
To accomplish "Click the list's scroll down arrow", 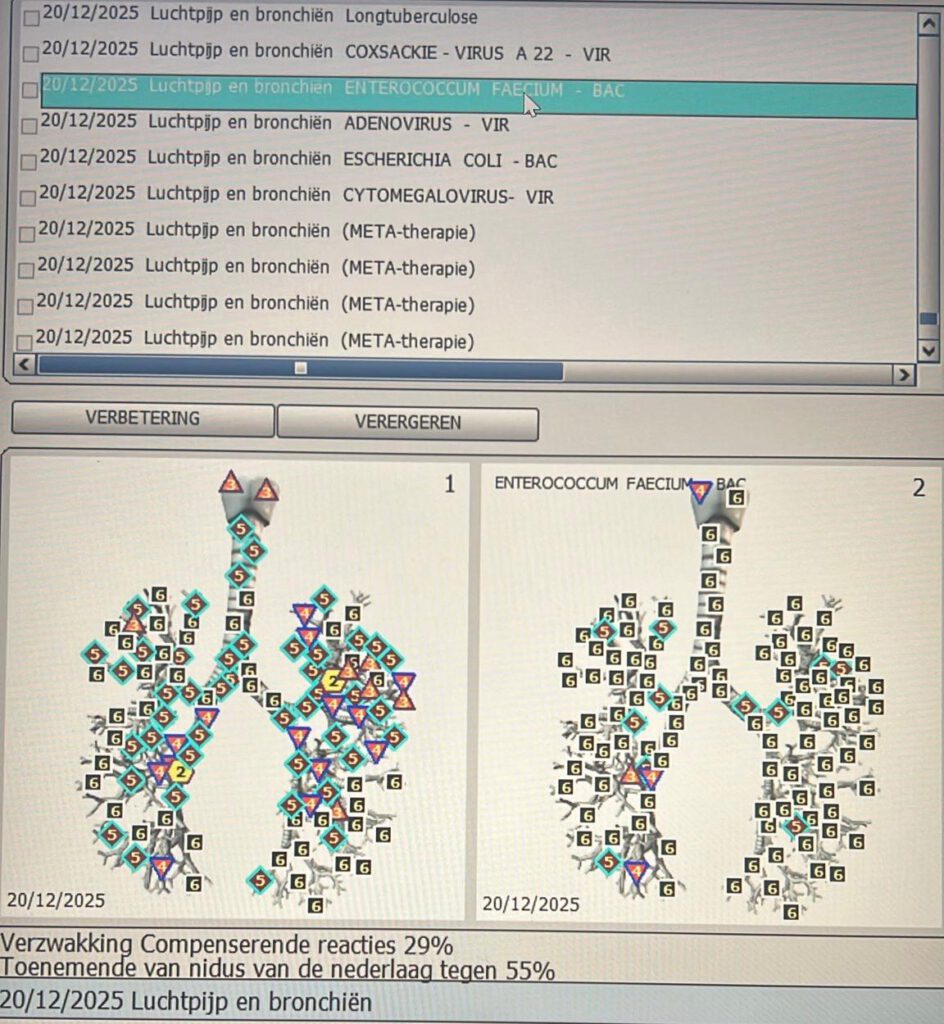I will tap(929, 350).
